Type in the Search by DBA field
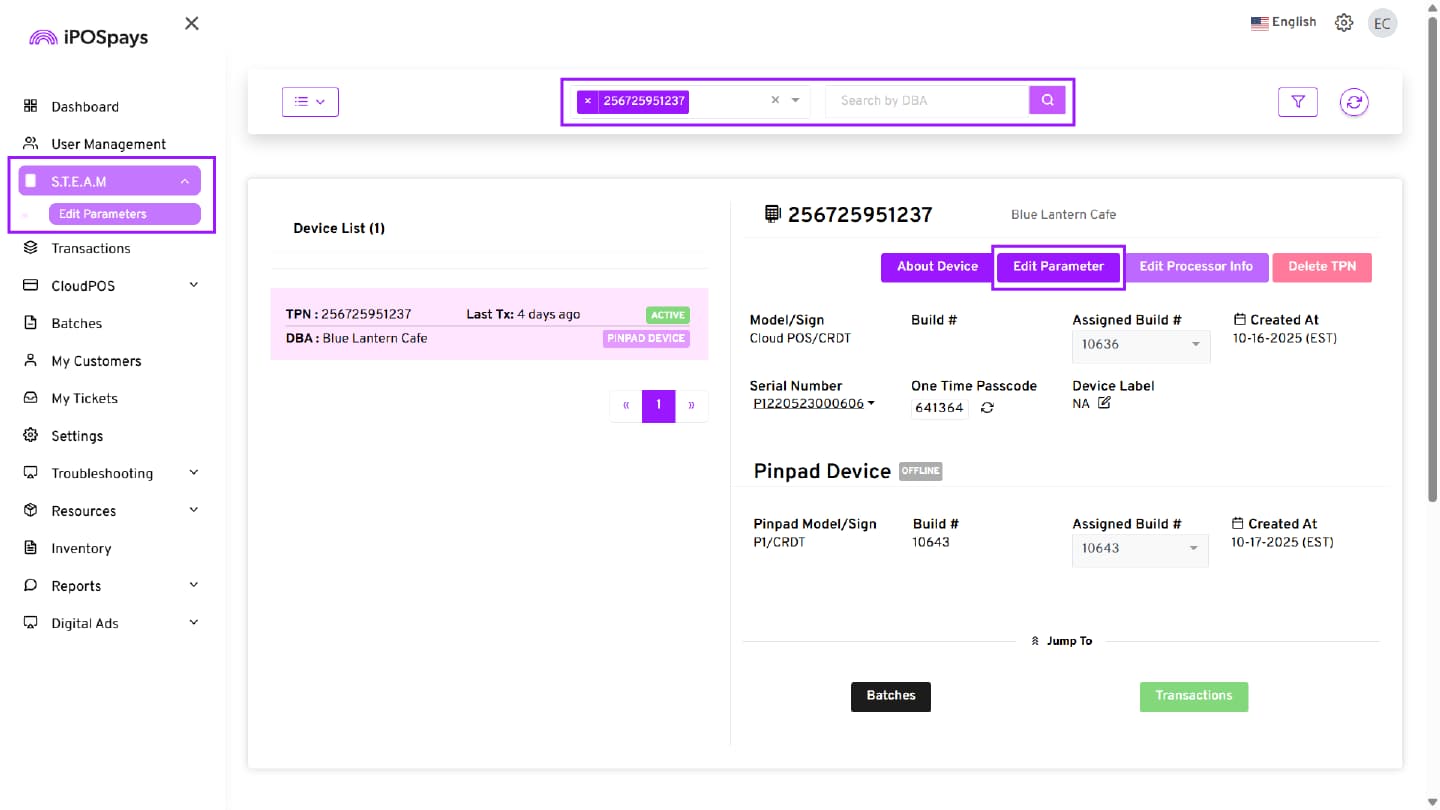Image resolution: width=1440 pixels, height=810 pixels. 926,101
